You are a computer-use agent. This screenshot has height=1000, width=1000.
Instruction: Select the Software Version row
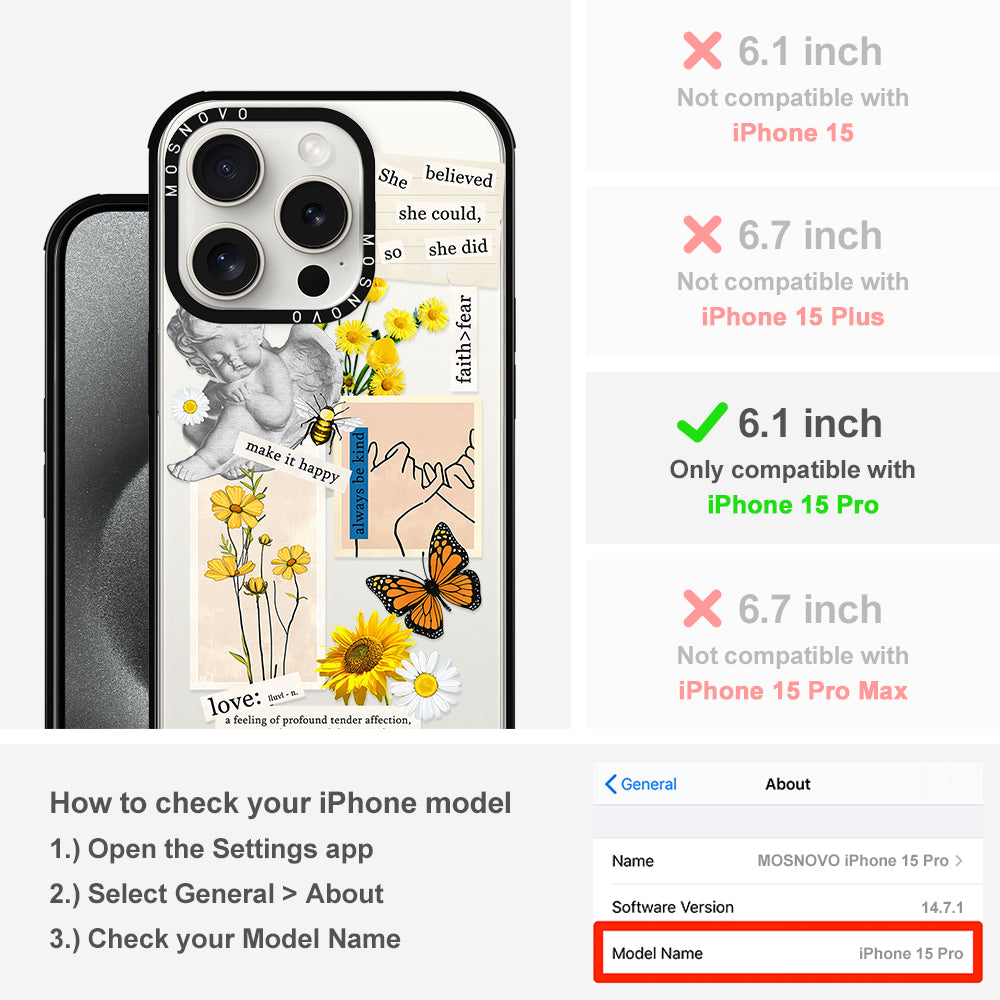788,907
